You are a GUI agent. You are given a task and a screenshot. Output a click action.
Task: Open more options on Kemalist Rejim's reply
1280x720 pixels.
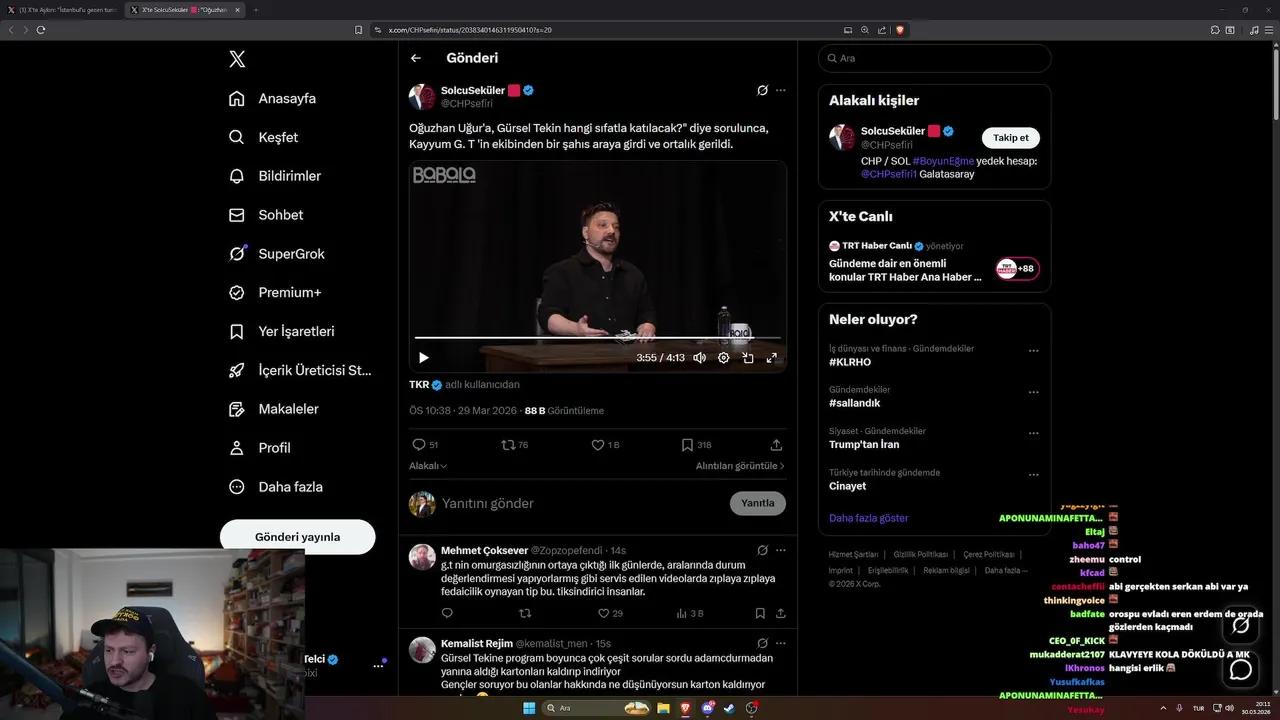pyautogui.click(x=781, y=643)
